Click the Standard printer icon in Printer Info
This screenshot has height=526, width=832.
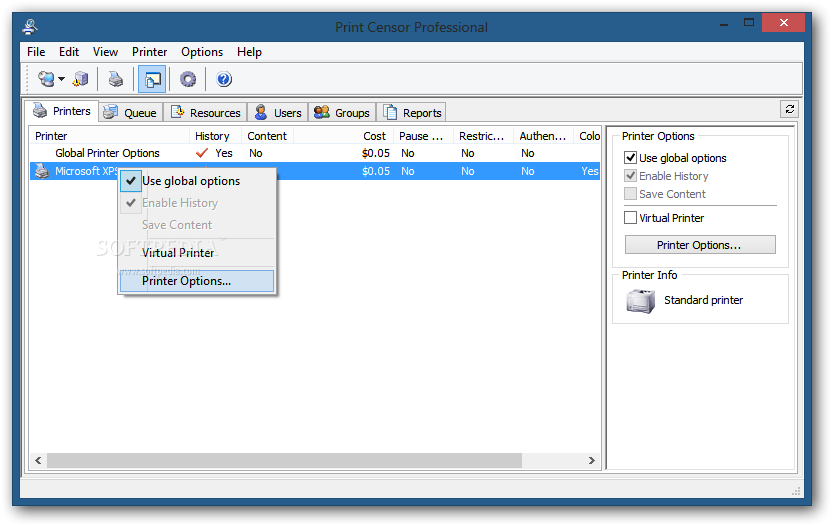point(640,301)
